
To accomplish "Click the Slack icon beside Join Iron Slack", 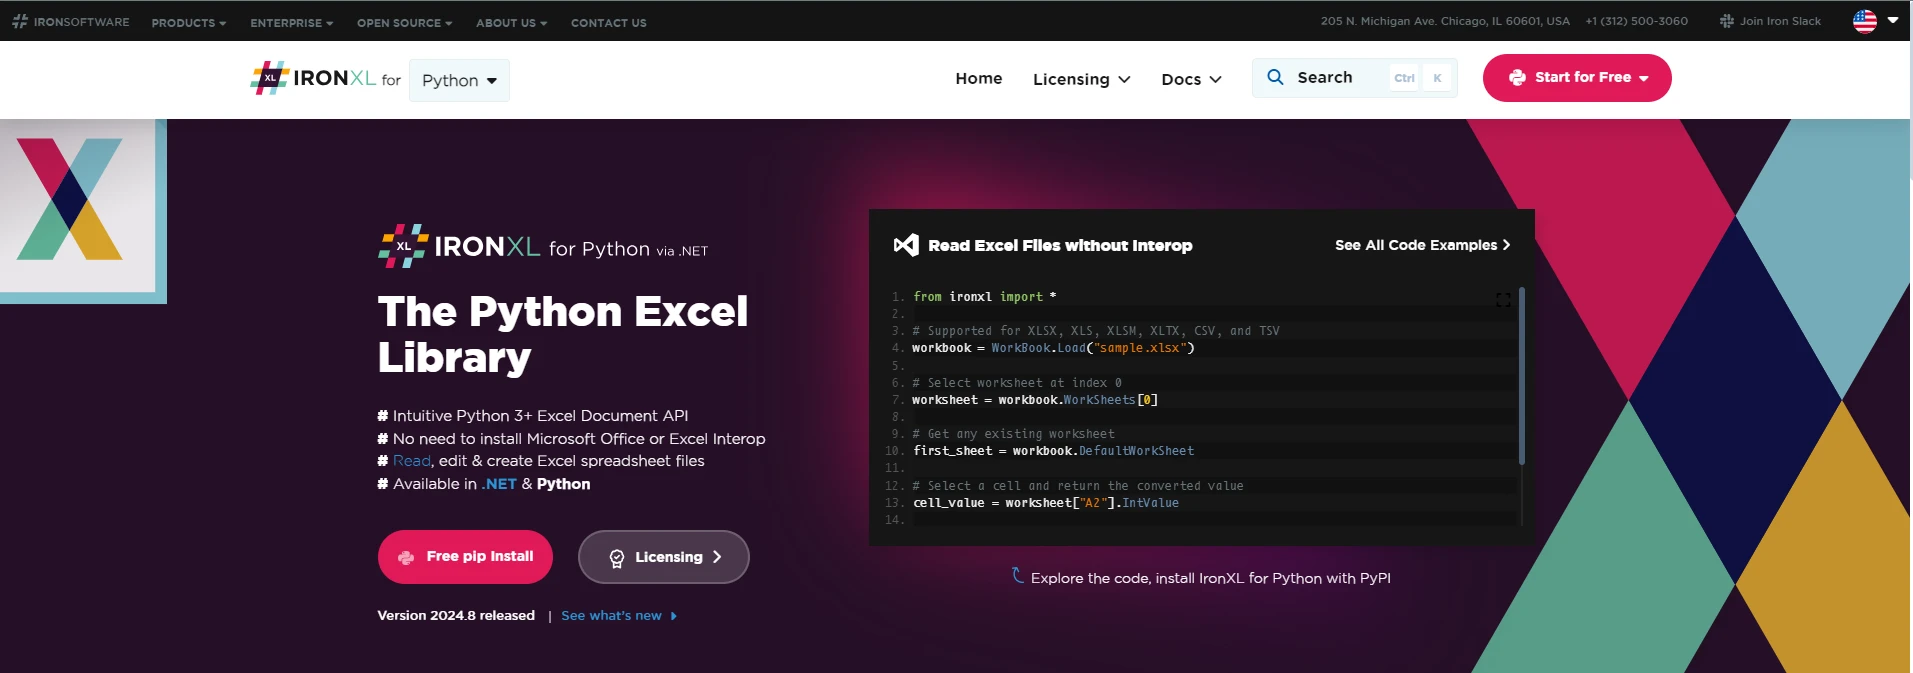I will pos(1726,21).
